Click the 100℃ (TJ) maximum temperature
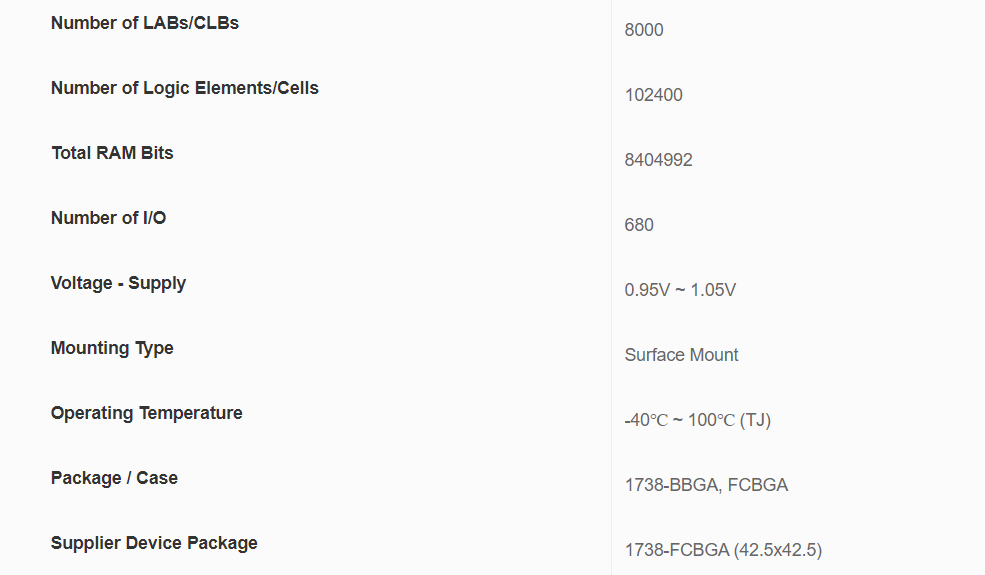985x575 pixels. coord(729,420)
